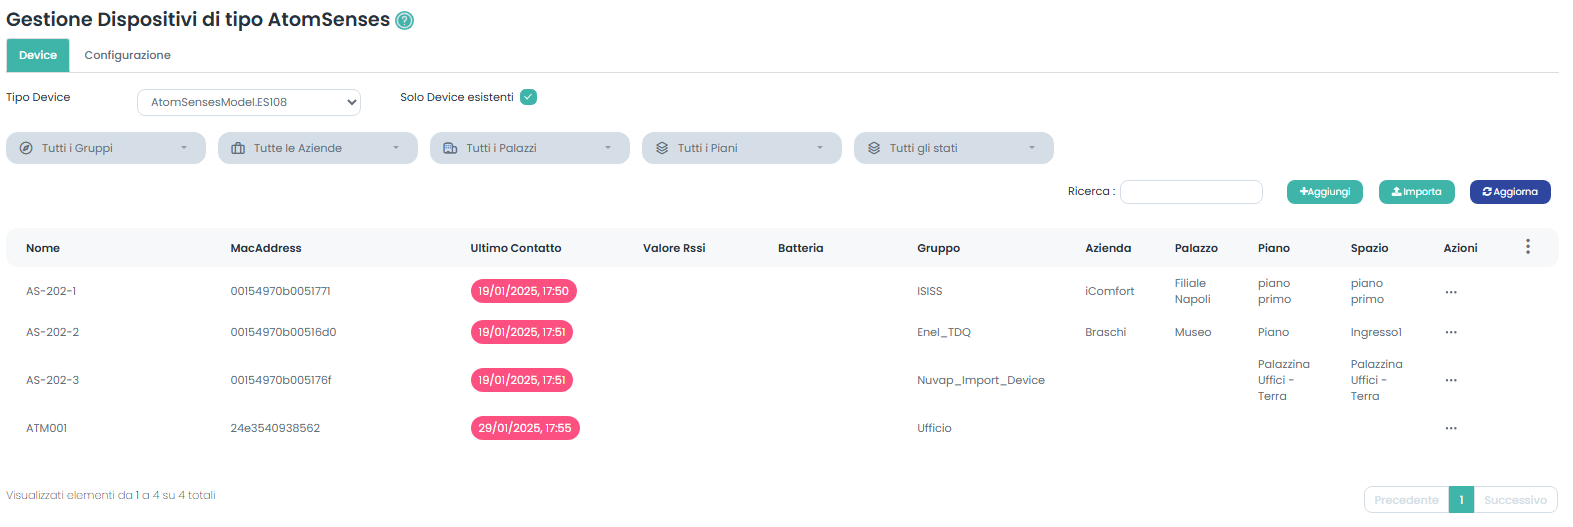Screen dimensions: 1573x527
Task: Uncheck Solo Device esistenti checkbox
Action: (x=529, y=97)
